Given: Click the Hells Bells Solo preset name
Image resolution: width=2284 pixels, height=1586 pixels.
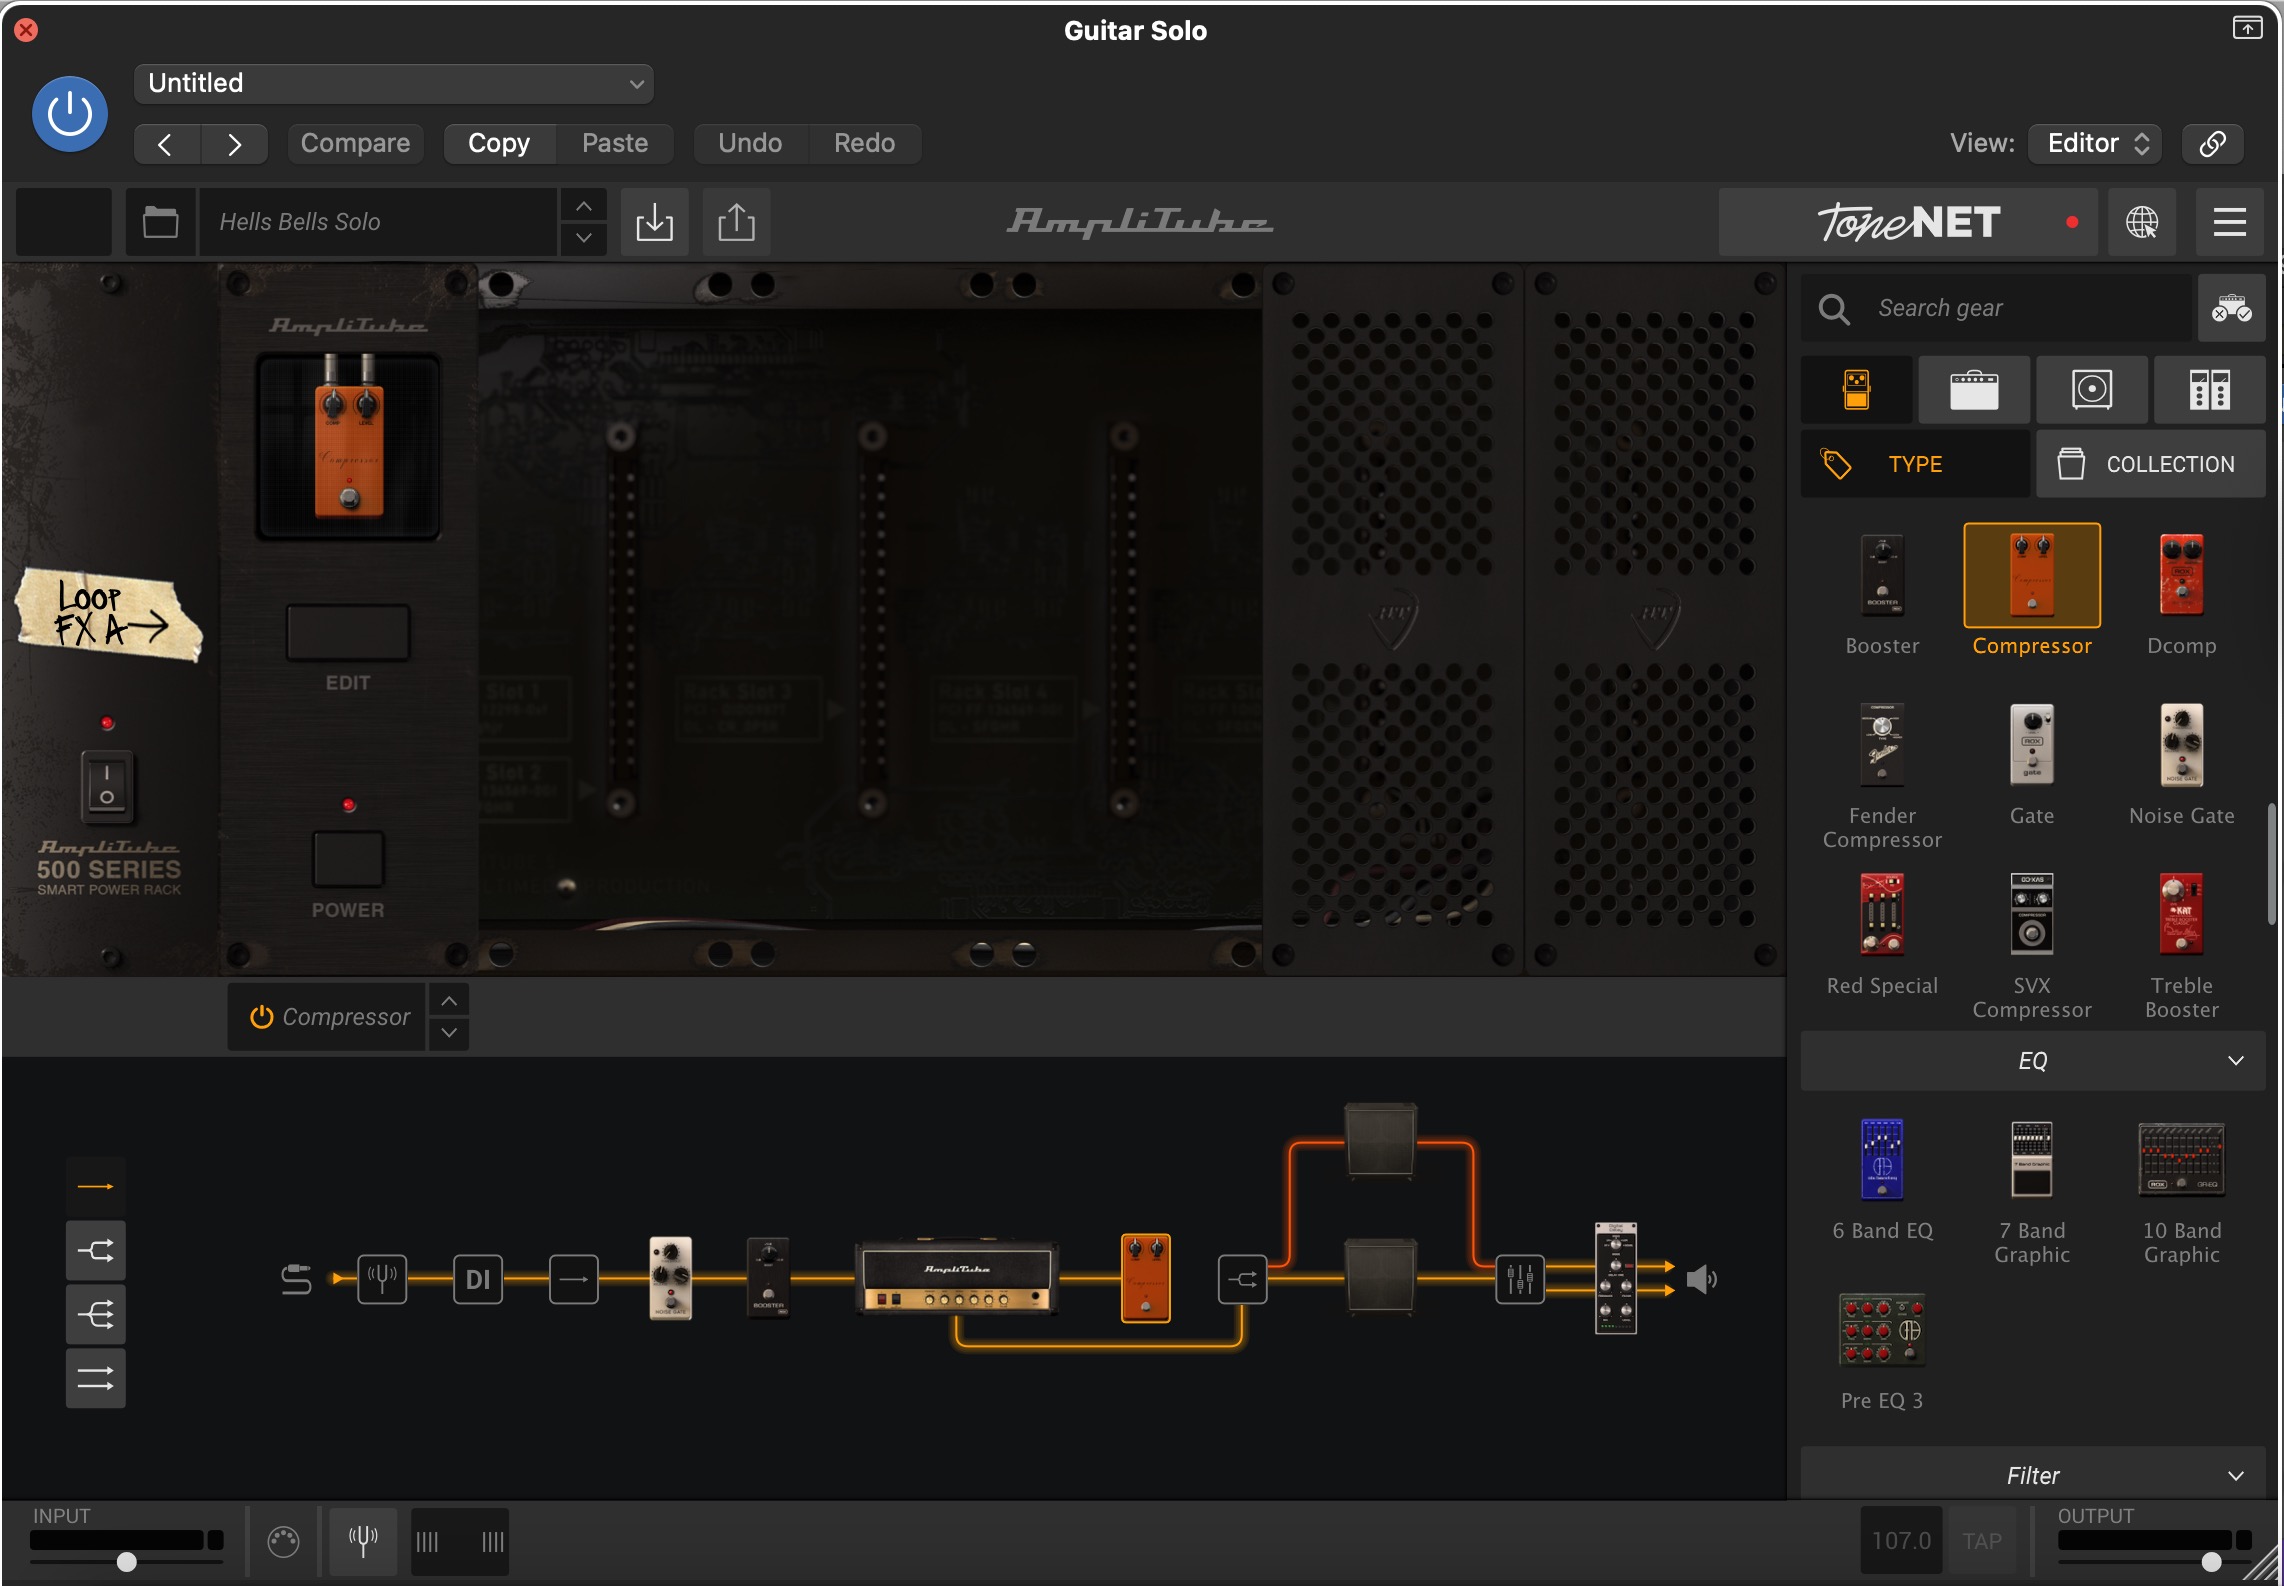Looking at the screenshot, I should point(378,222).
